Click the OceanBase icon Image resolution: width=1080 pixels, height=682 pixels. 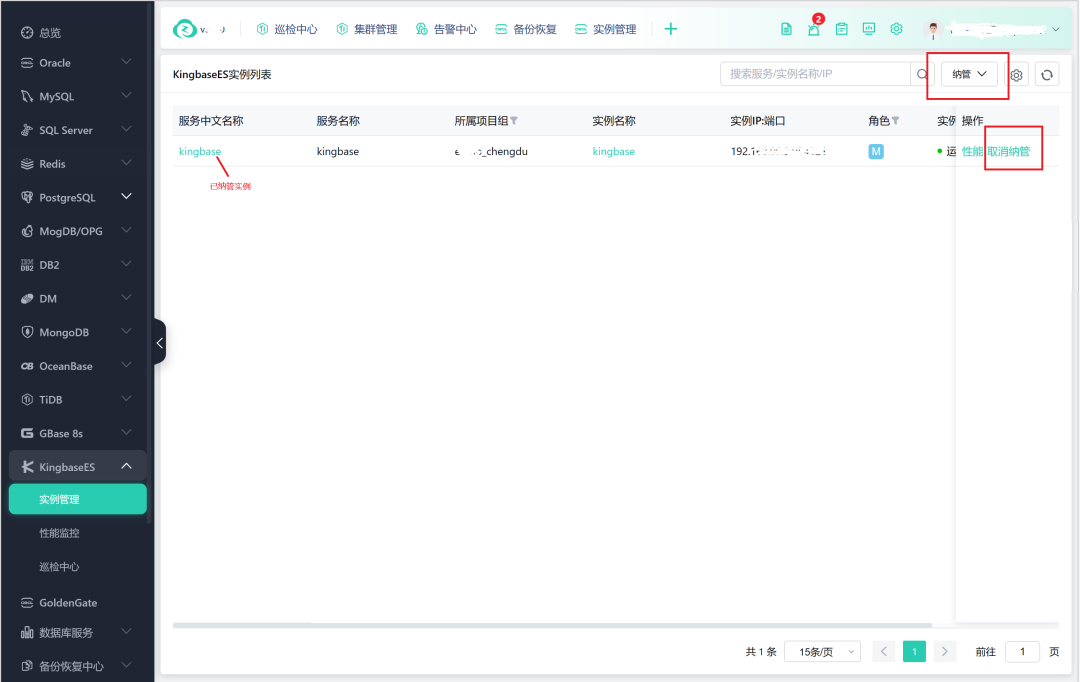pyautogui.click(x=27, y=366)
